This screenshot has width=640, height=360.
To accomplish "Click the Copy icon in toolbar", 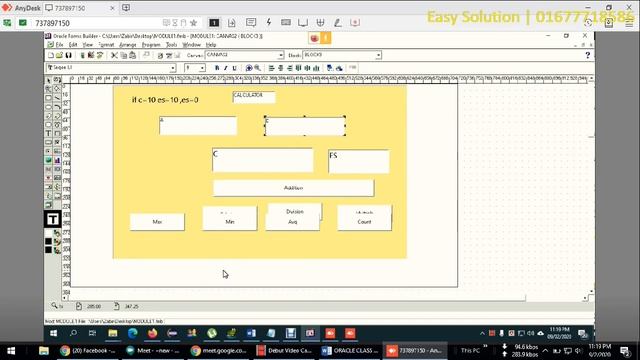I will pos(123,55).
